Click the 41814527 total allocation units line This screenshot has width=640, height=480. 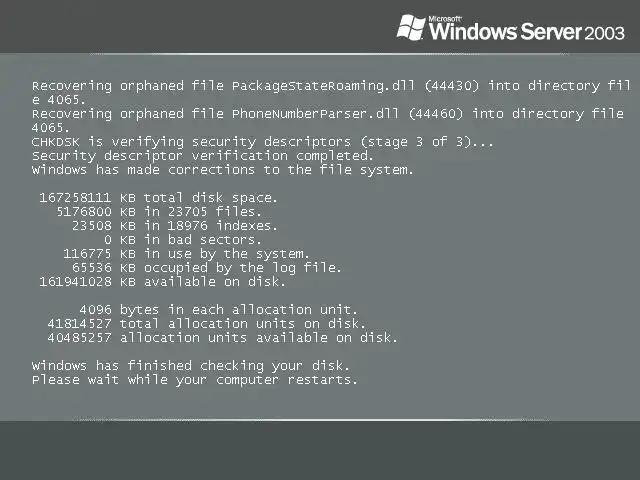click(x=206, y=324)
